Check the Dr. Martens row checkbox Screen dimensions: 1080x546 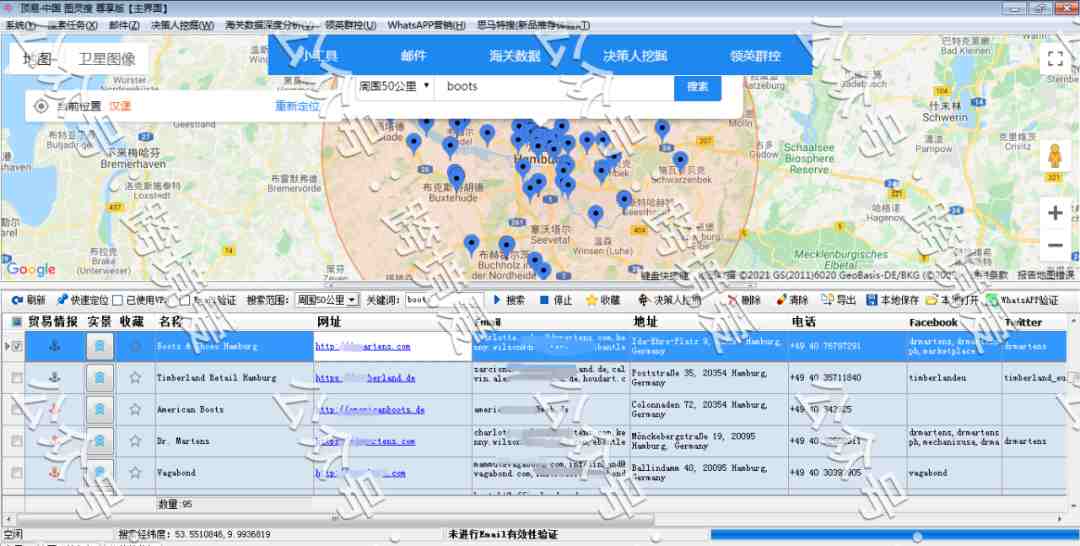pos(17,441)
